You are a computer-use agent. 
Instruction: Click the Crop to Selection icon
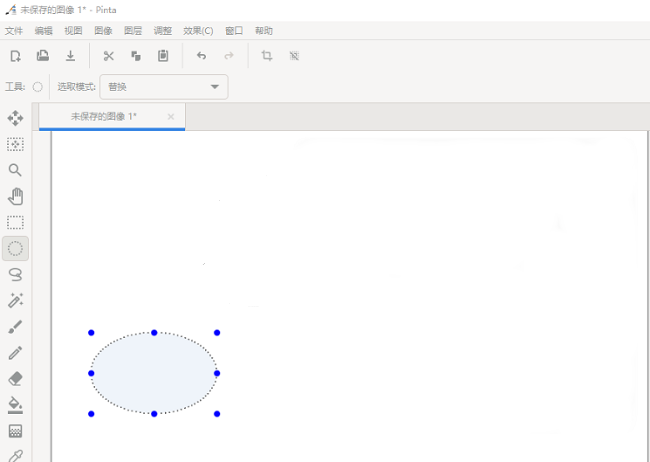(x=267, y=56)
